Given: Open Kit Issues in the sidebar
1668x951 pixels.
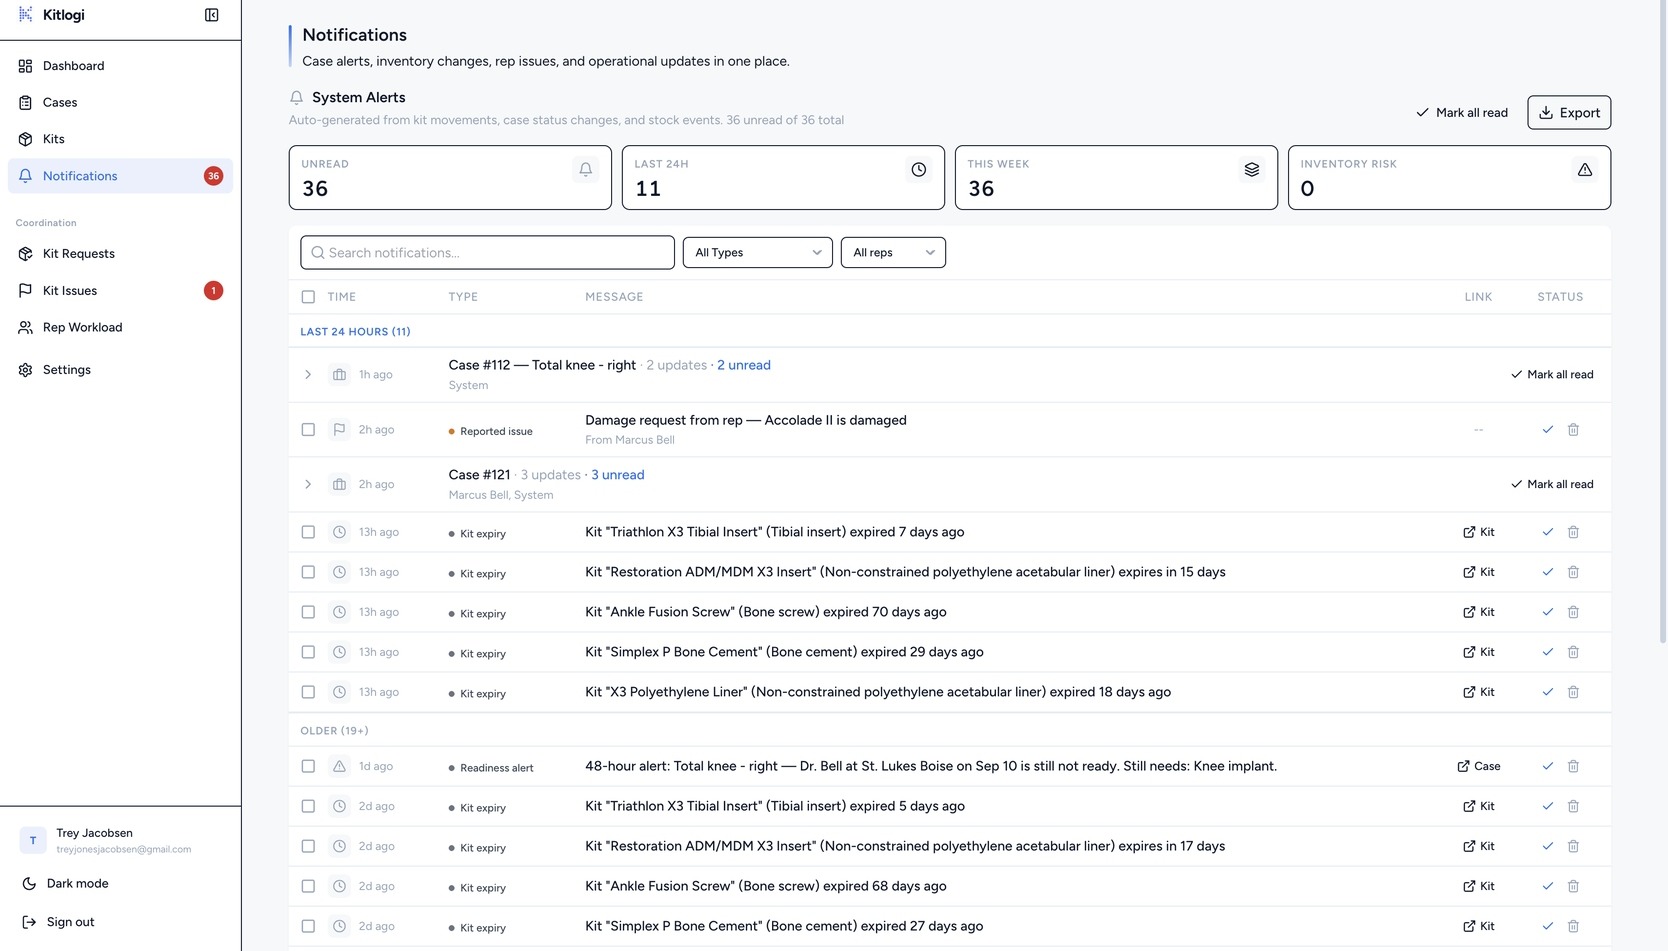Looking at the screenshot, I should 120,291.
